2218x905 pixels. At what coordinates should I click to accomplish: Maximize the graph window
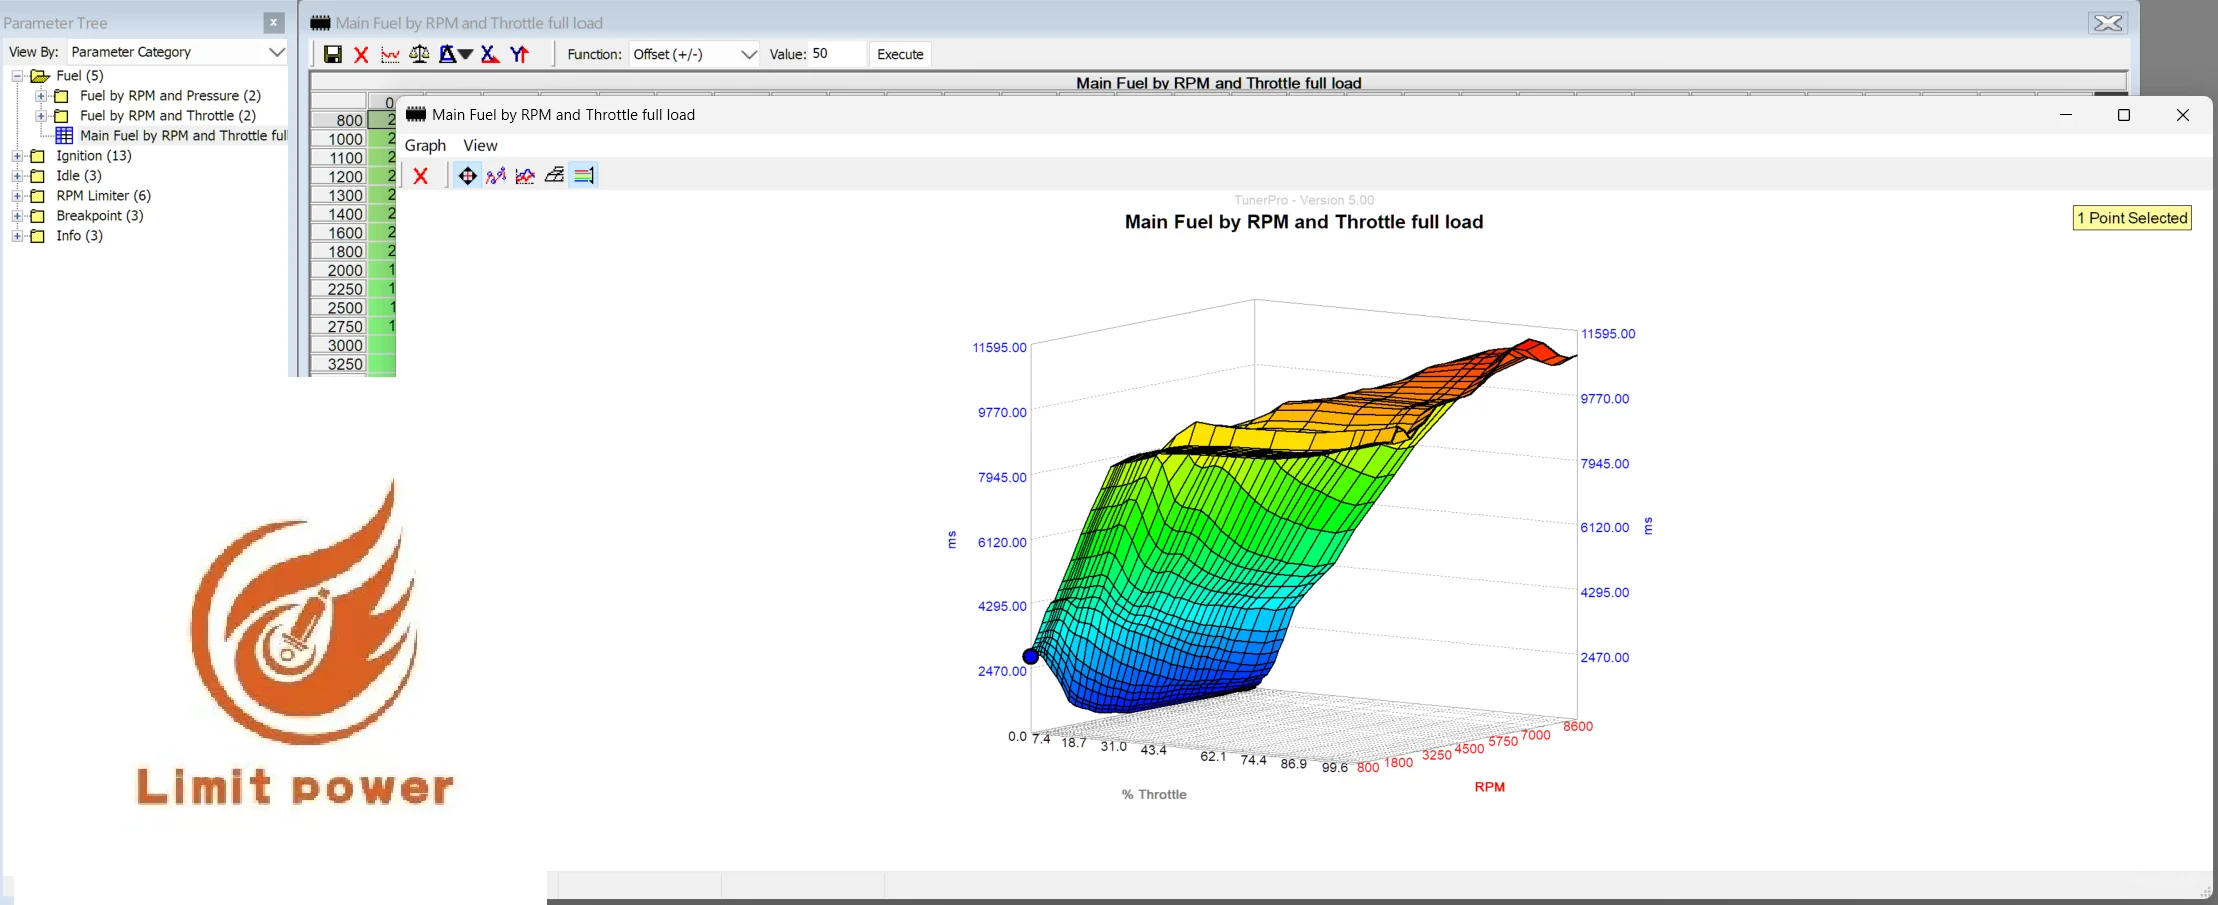[x=2124, y=115]
